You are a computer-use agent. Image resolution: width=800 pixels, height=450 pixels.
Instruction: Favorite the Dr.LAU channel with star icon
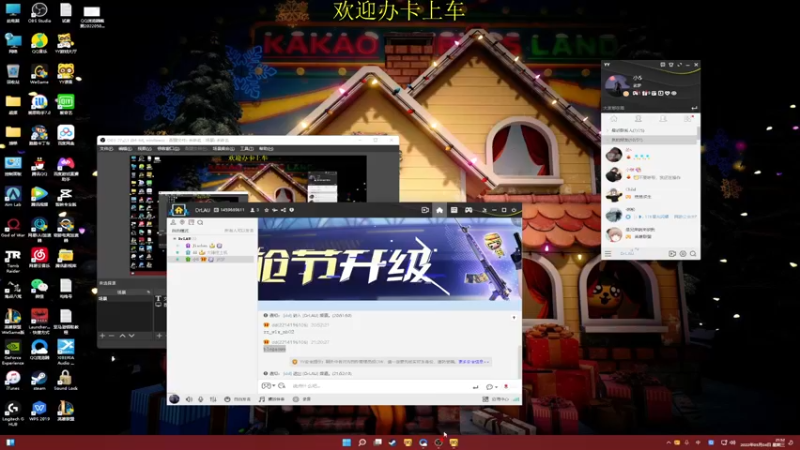click(266, 210)
